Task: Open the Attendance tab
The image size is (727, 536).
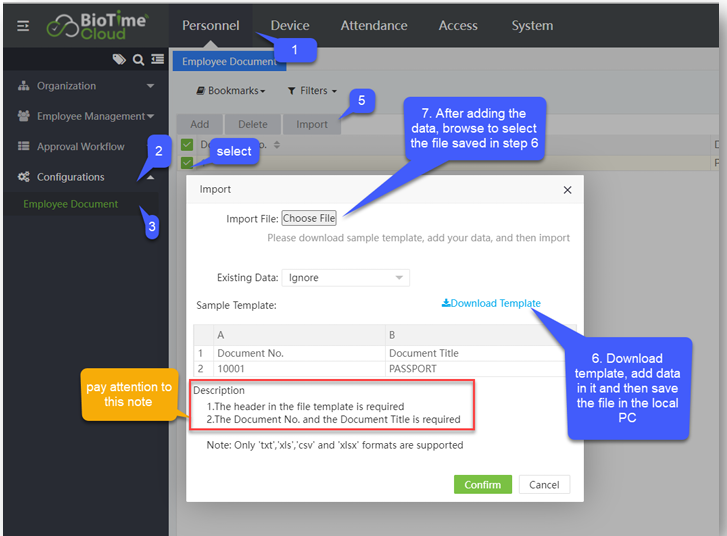Action: (x=374, y=25)
